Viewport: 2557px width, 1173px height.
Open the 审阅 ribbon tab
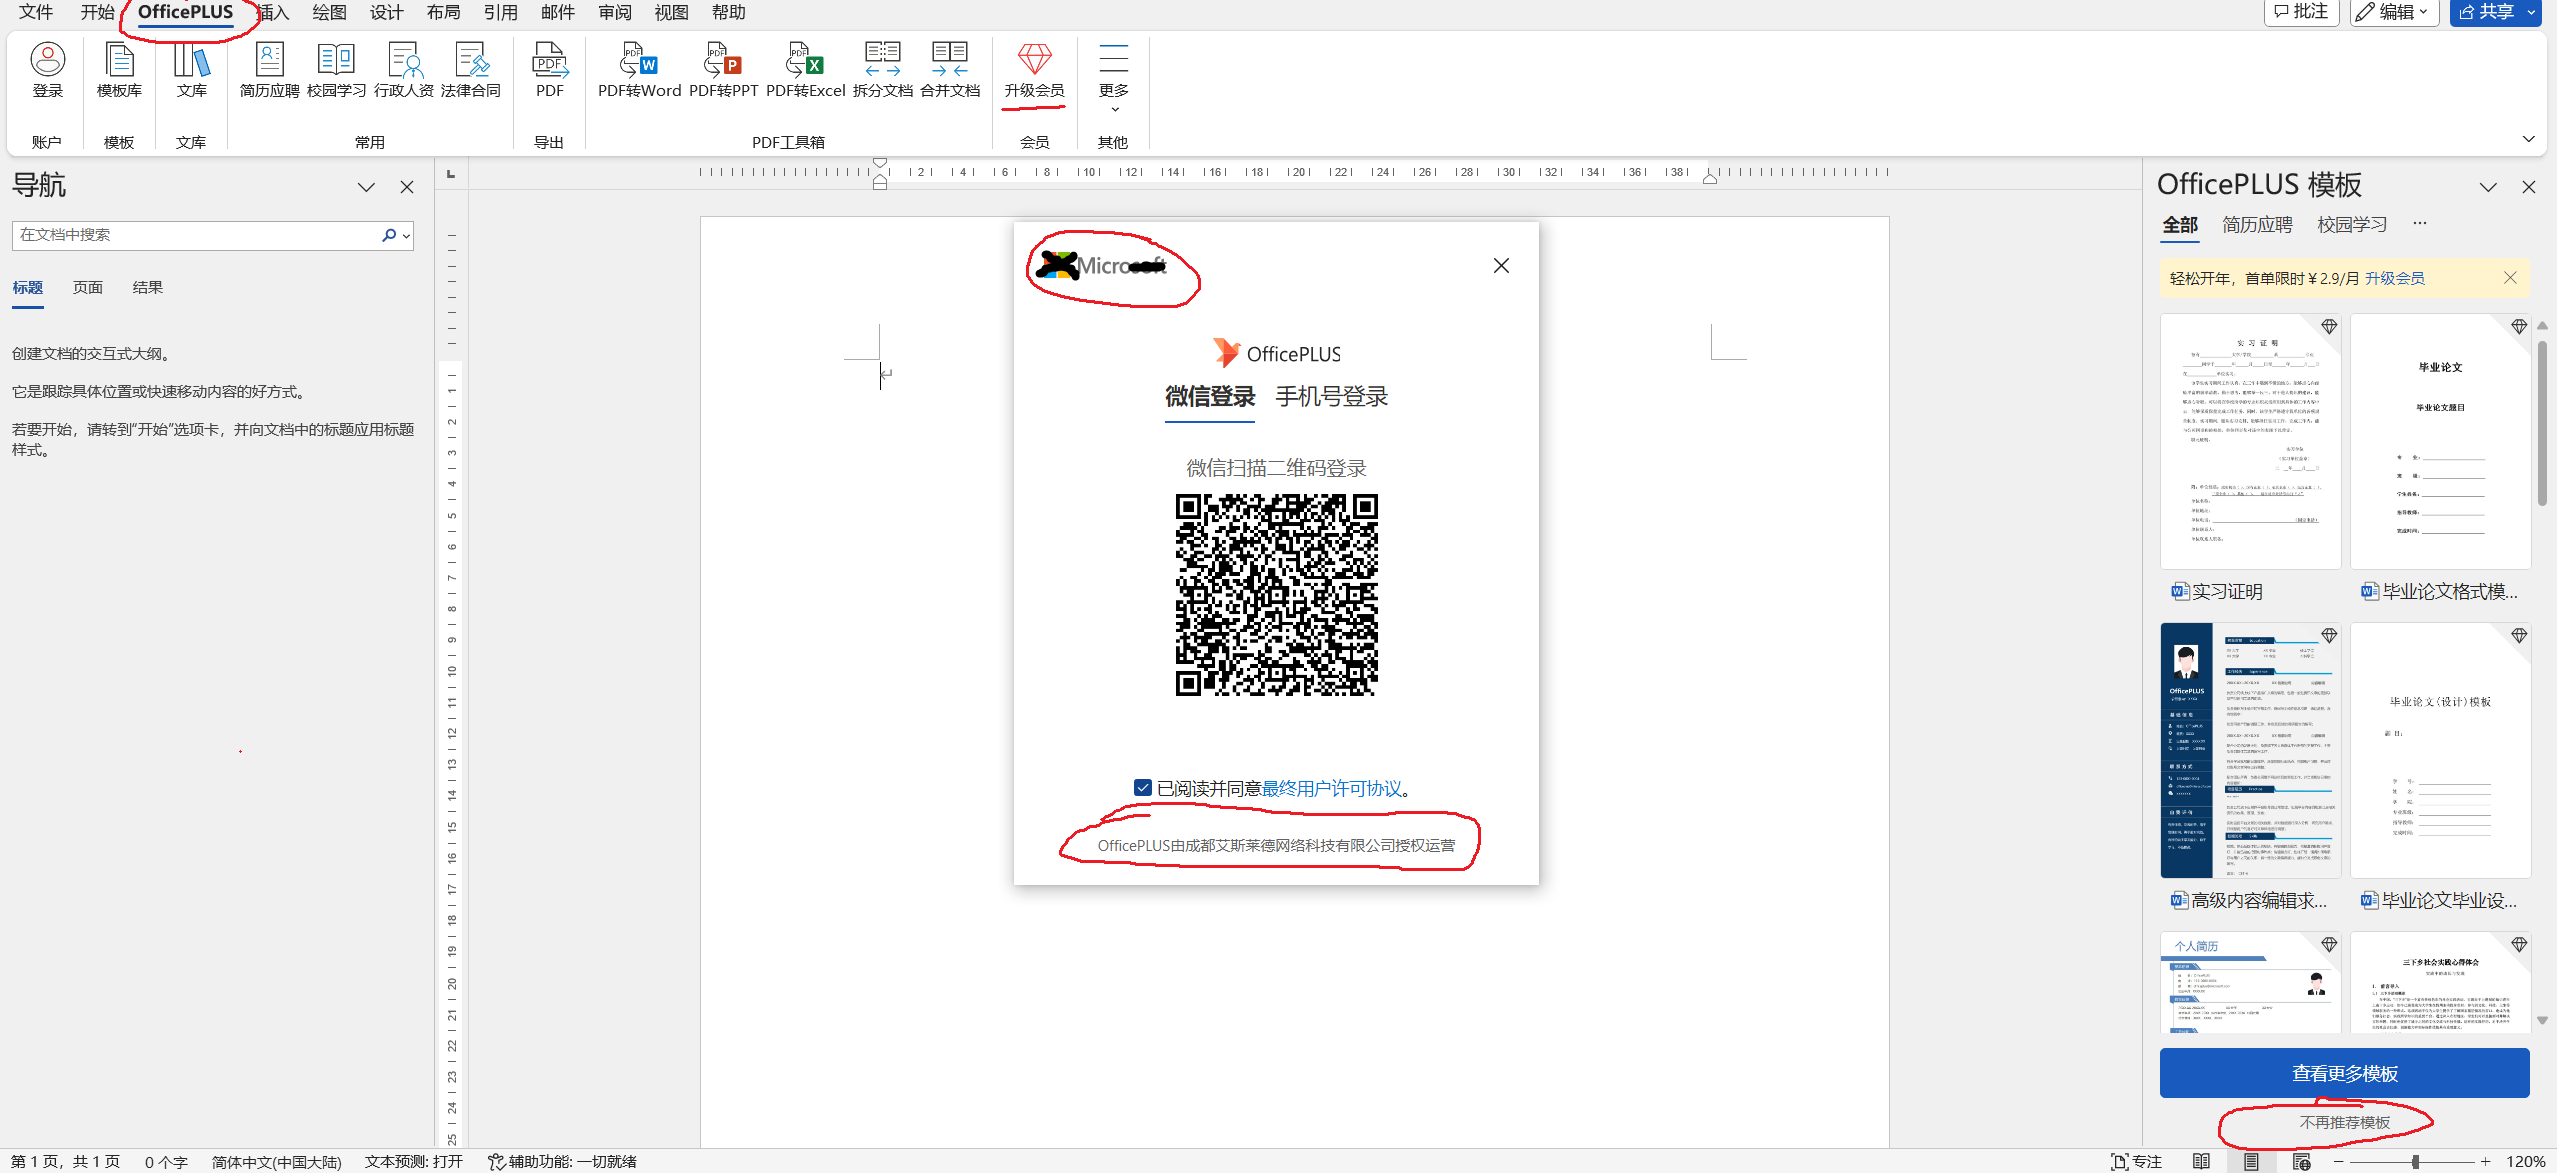[x=615, y=12]
